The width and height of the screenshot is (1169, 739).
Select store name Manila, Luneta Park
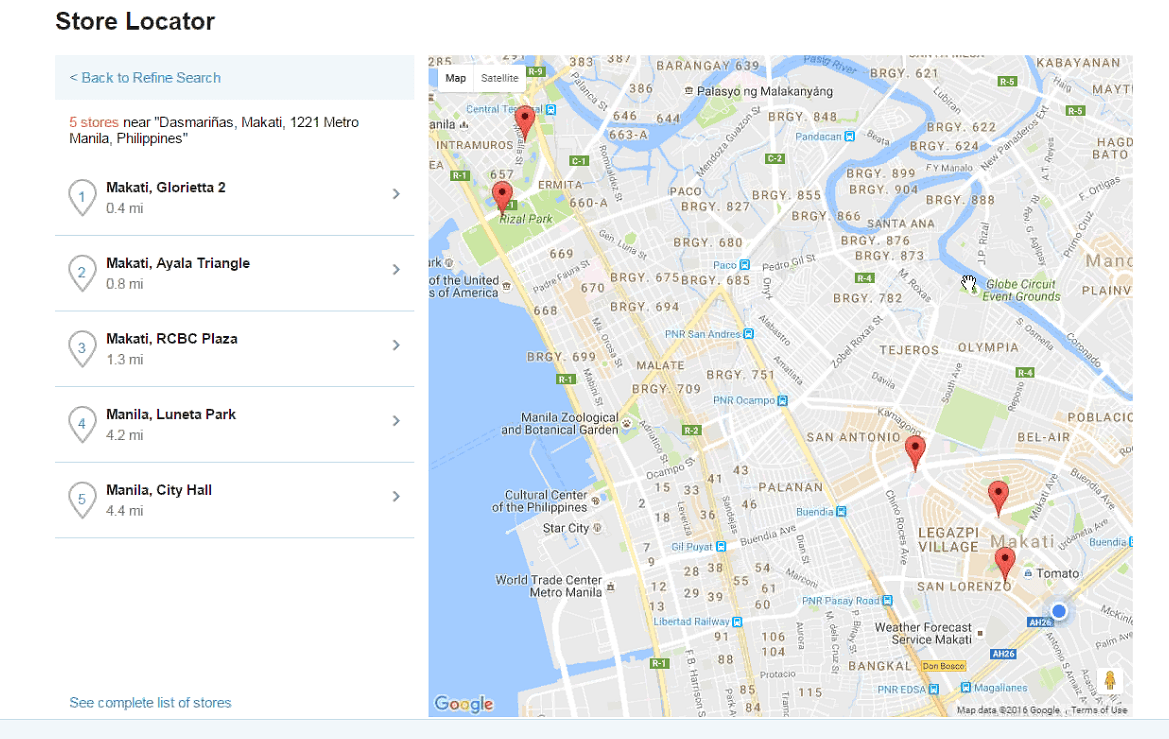tap(171, 415)
